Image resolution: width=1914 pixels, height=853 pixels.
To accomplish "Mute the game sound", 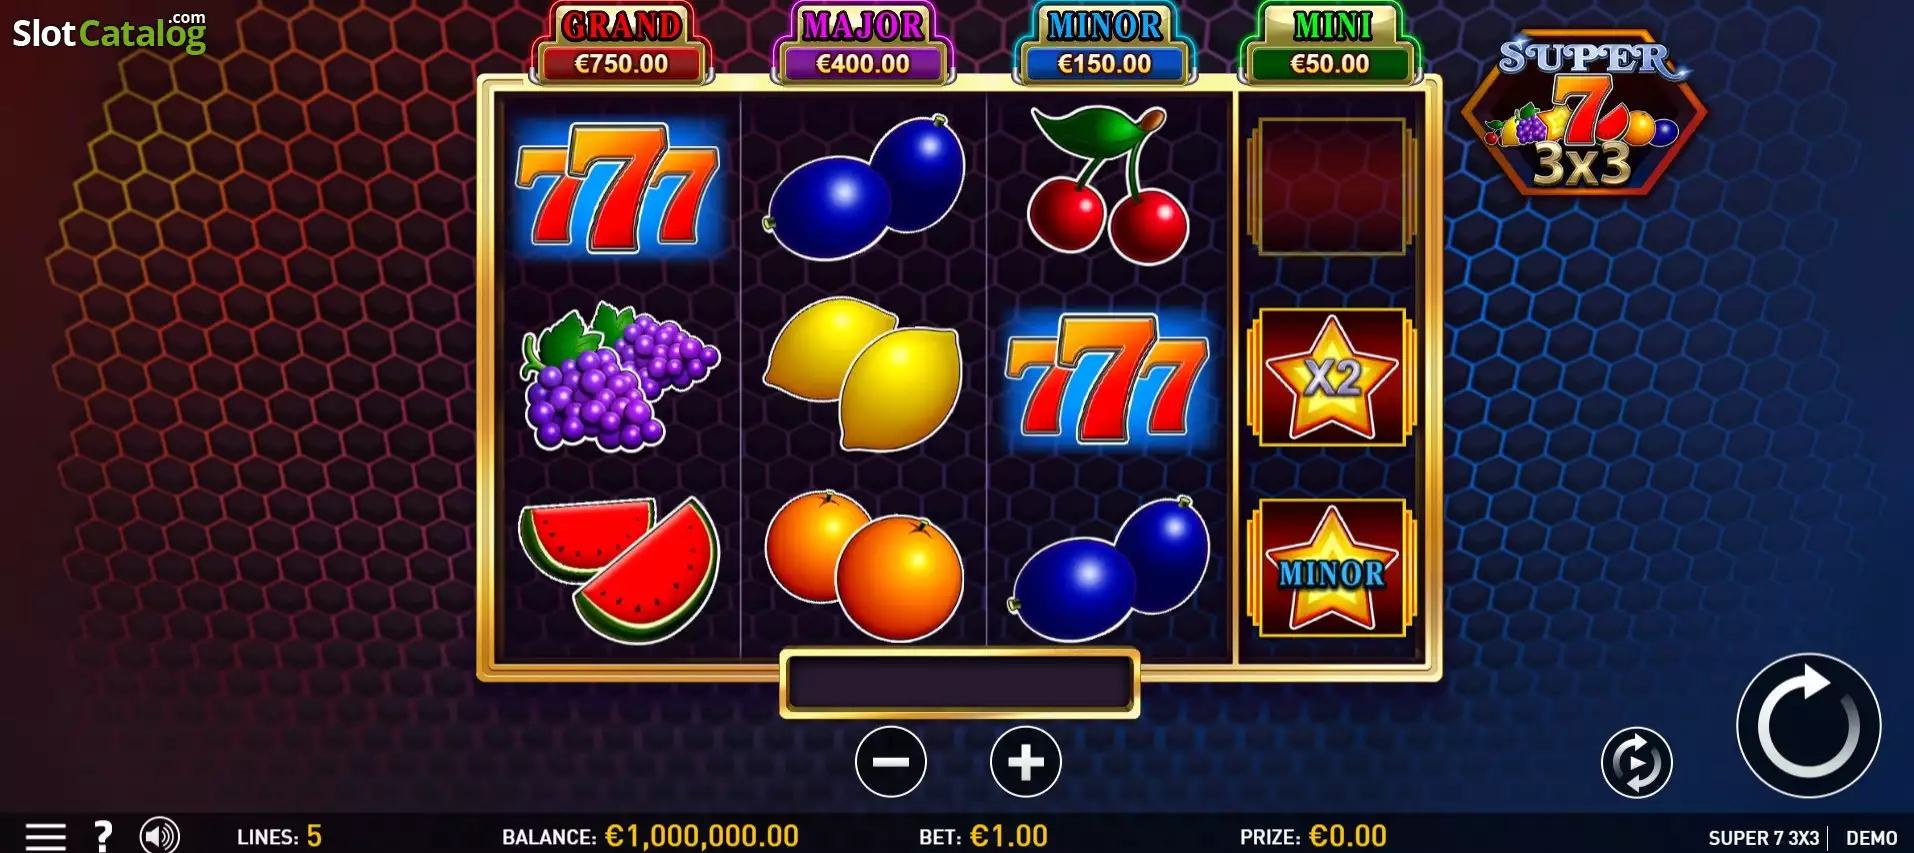I will 159,836.
